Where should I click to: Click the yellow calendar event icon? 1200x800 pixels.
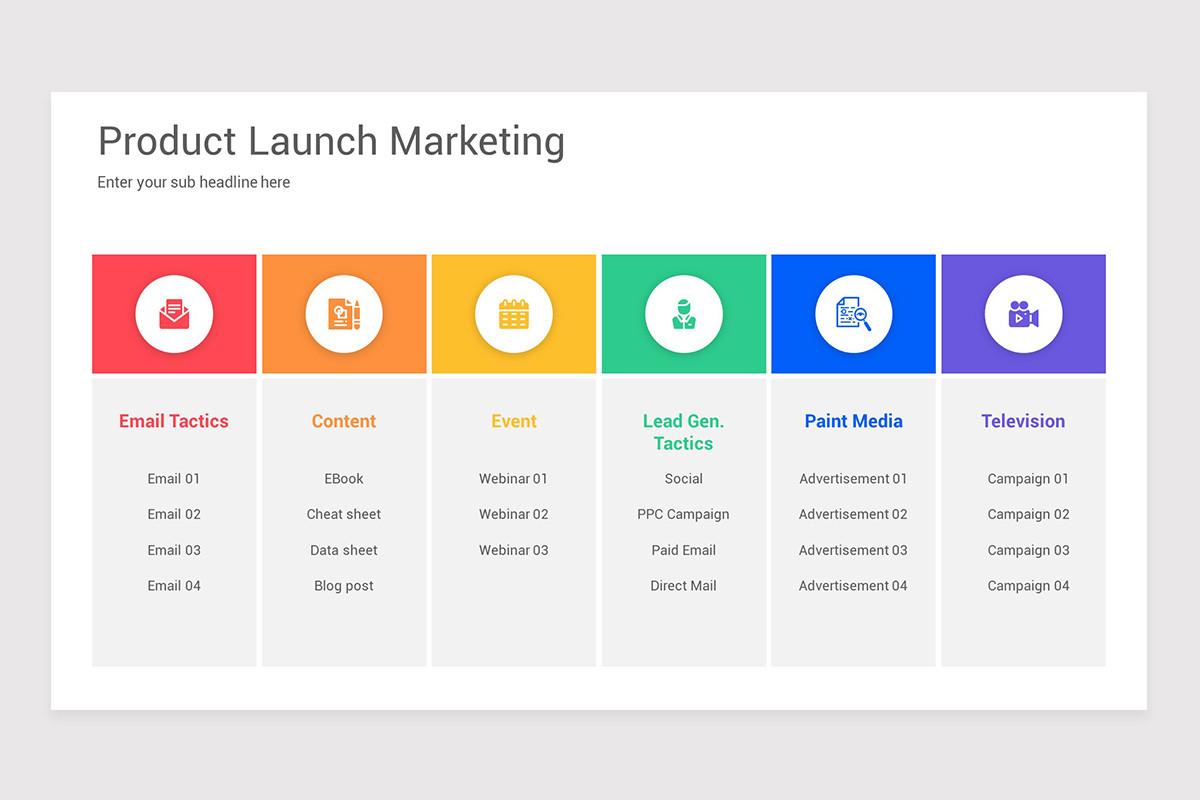514,315
